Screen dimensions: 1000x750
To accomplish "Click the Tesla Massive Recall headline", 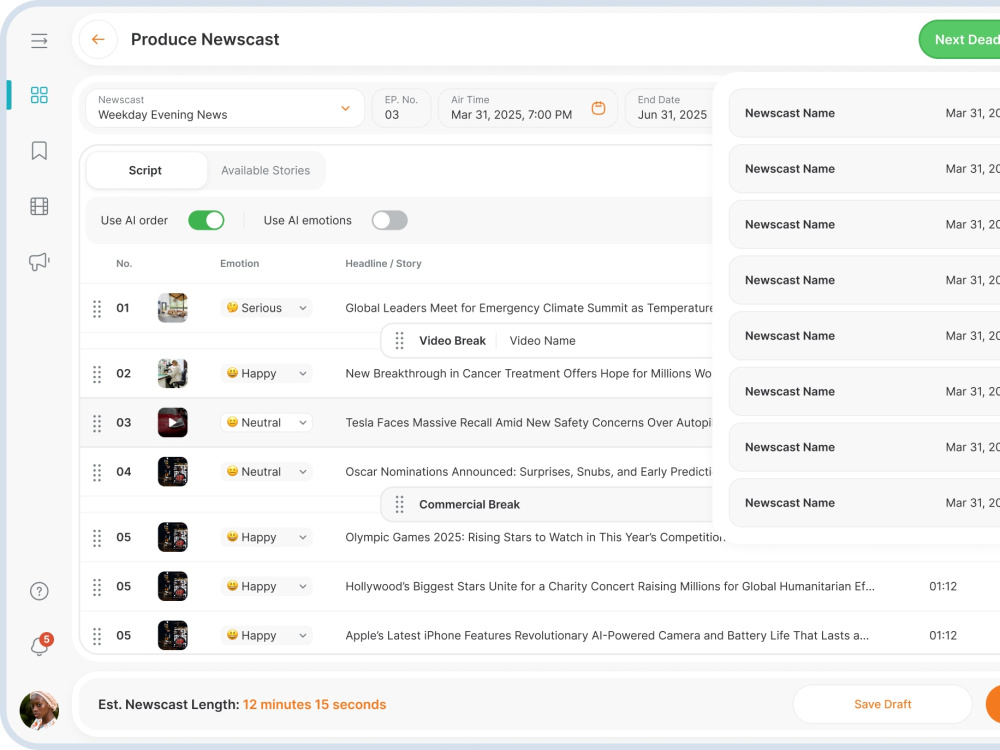I will point(528,423).
